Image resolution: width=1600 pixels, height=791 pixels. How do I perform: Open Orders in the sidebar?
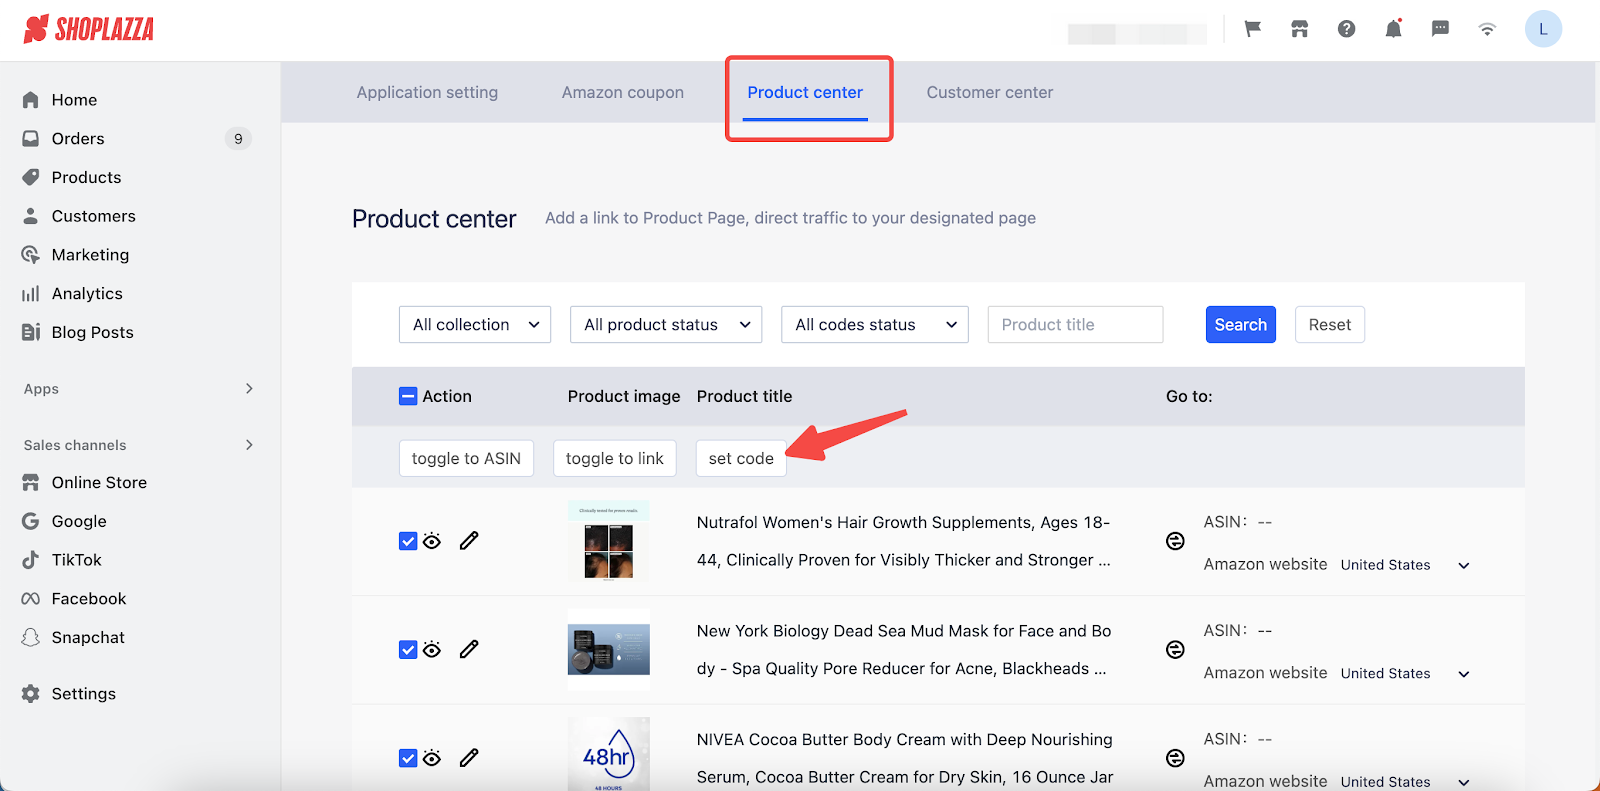pyautogui.click(x=78, y=139)
